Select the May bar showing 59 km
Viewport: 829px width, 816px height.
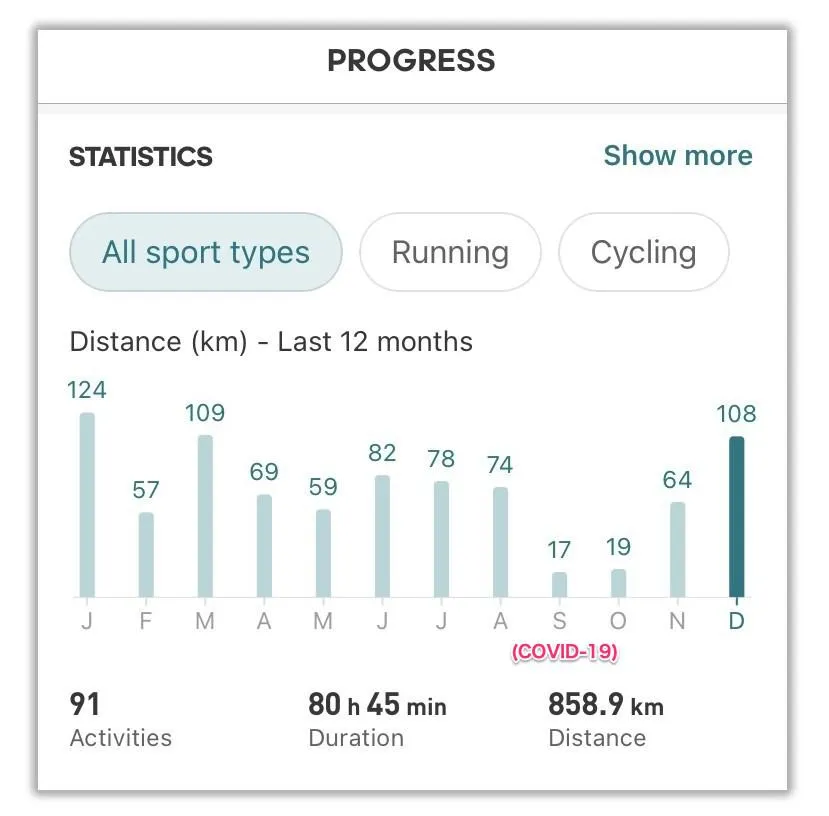323,553
